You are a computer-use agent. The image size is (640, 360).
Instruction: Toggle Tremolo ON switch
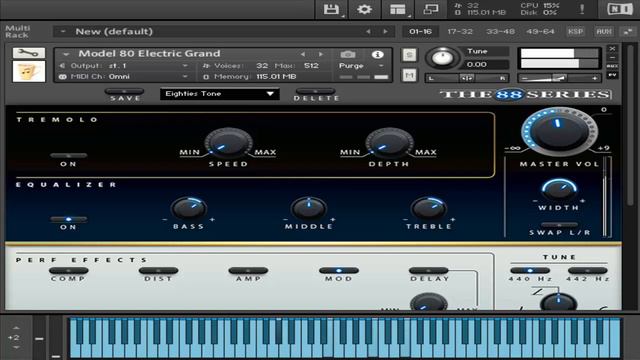(68, 156)
